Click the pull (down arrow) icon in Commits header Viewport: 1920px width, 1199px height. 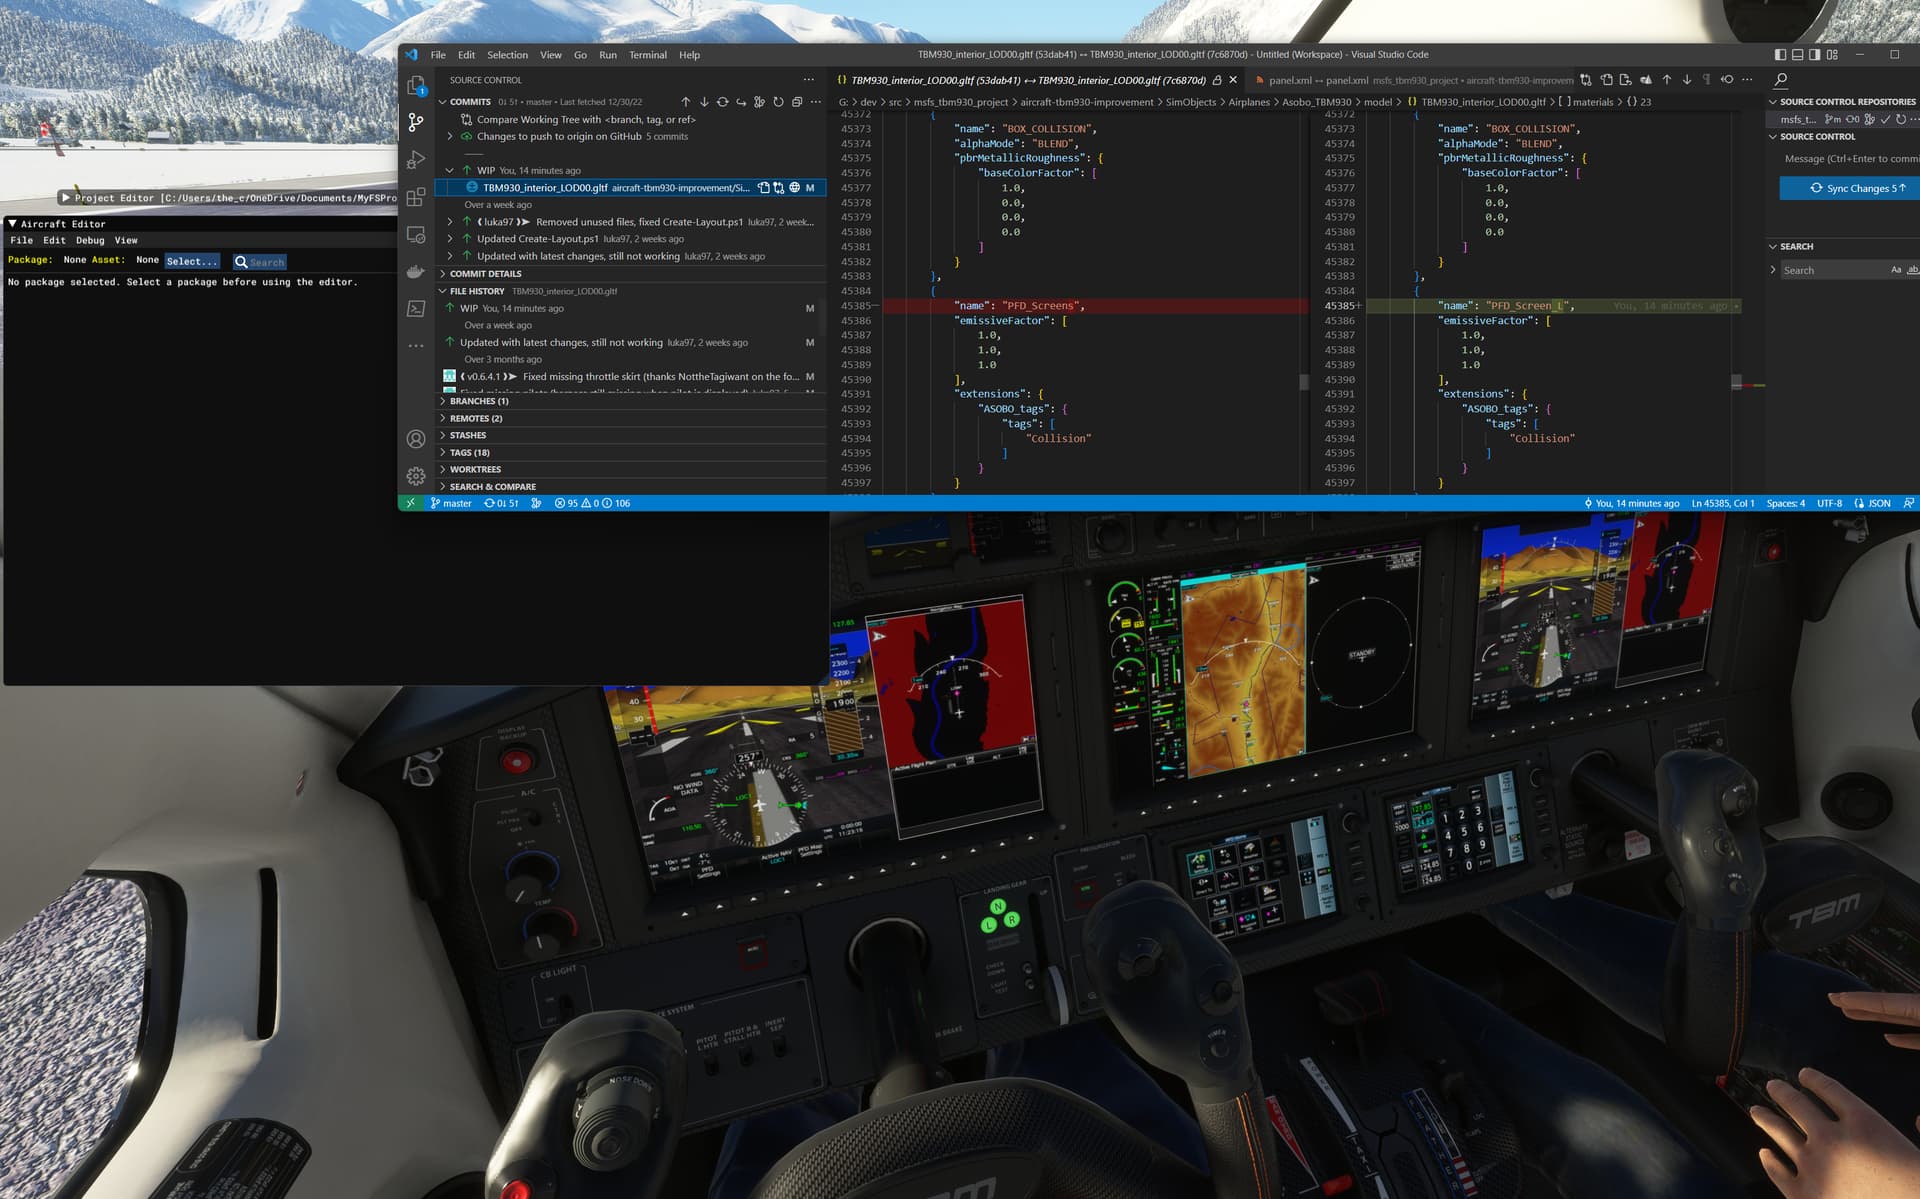(x=704, y=102)
